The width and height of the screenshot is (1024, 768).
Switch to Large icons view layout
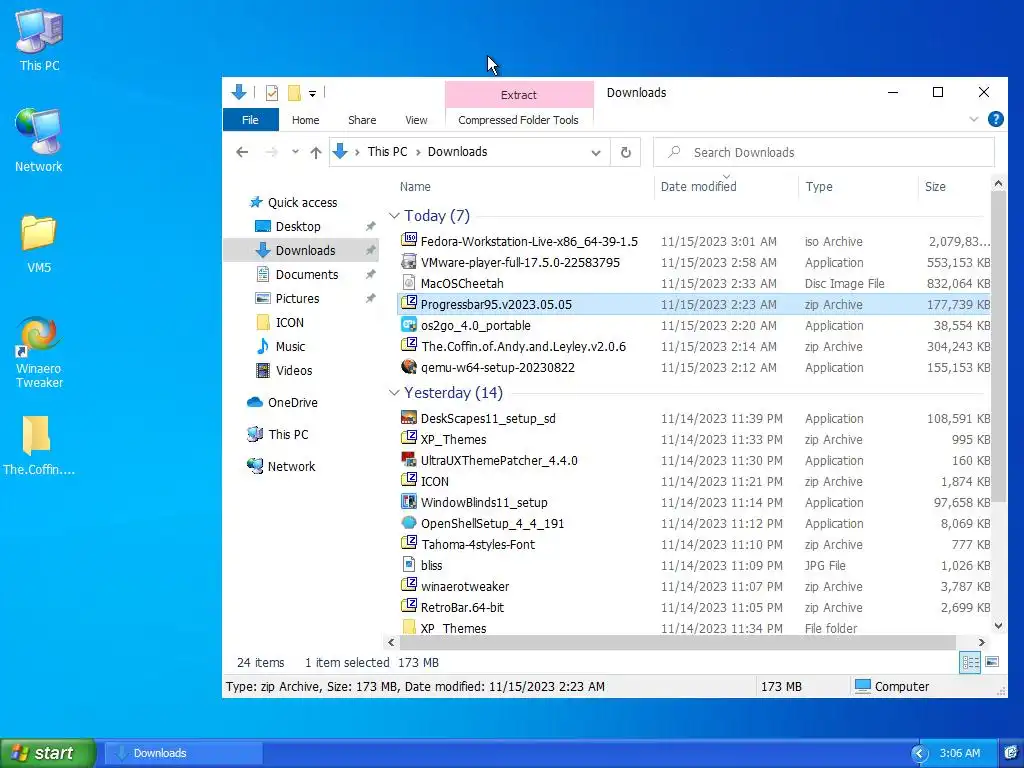point(991,662)
